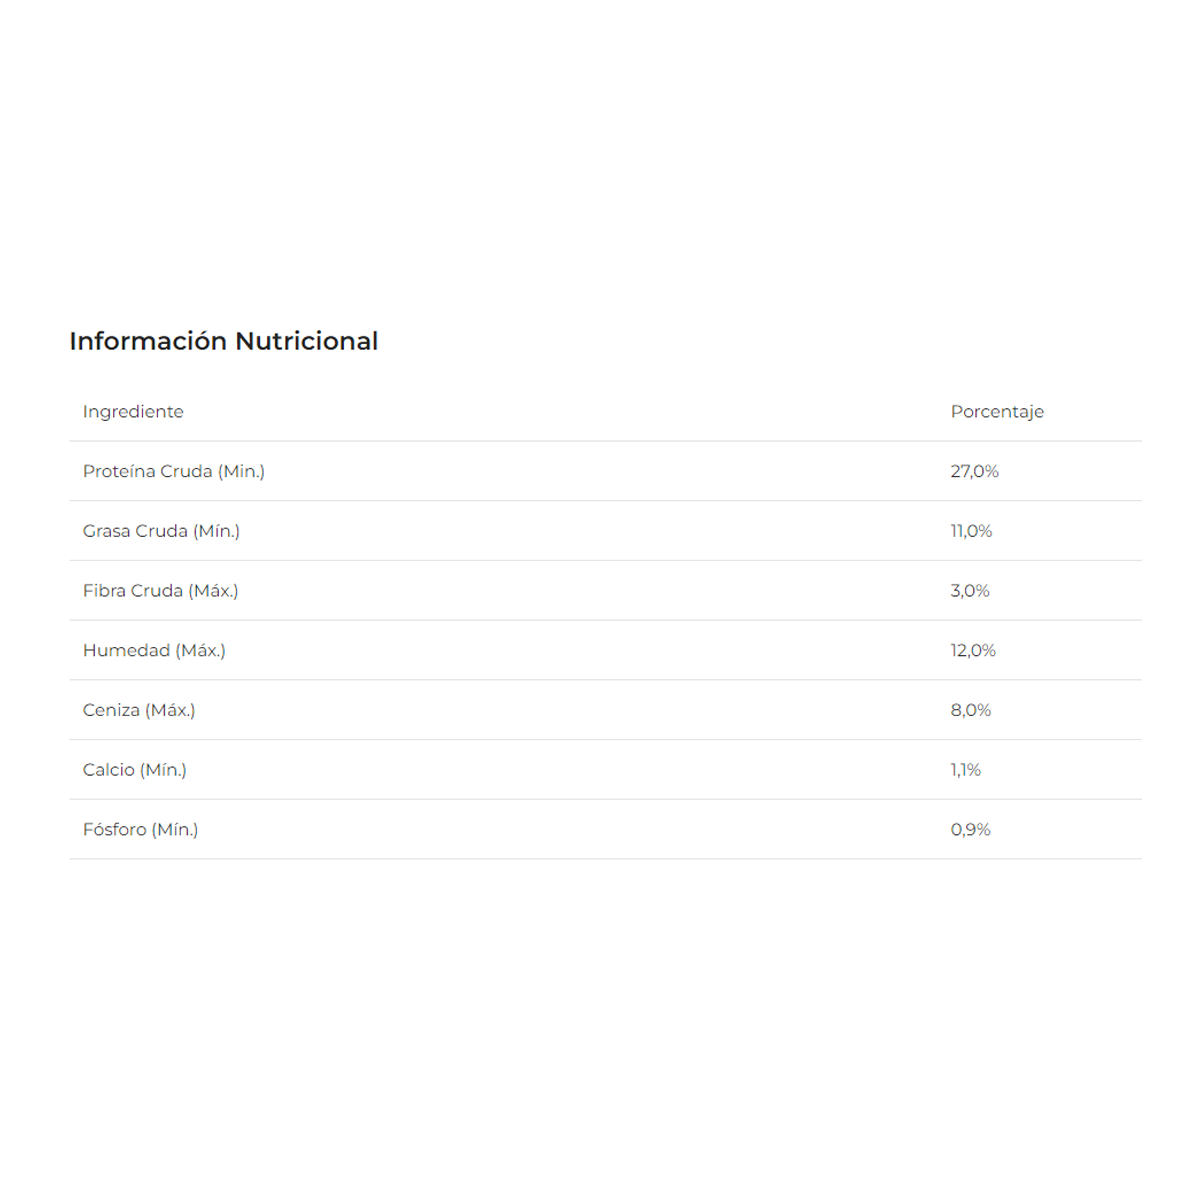Image resolution: width=1200 pixels, height=1200 pixels.
Task: Select the Ceniza (Máx.) label
Action: (139, 710)
